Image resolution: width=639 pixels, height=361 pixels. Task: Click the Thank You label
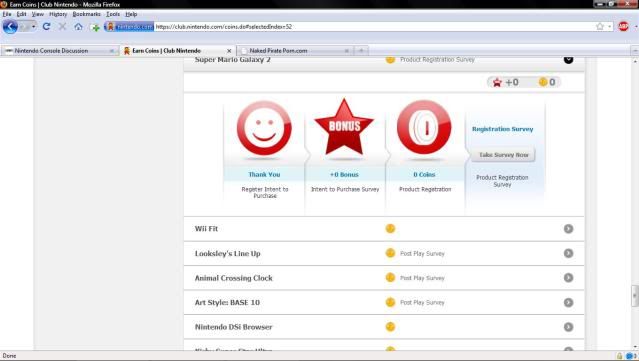click(x=264, y=174)
